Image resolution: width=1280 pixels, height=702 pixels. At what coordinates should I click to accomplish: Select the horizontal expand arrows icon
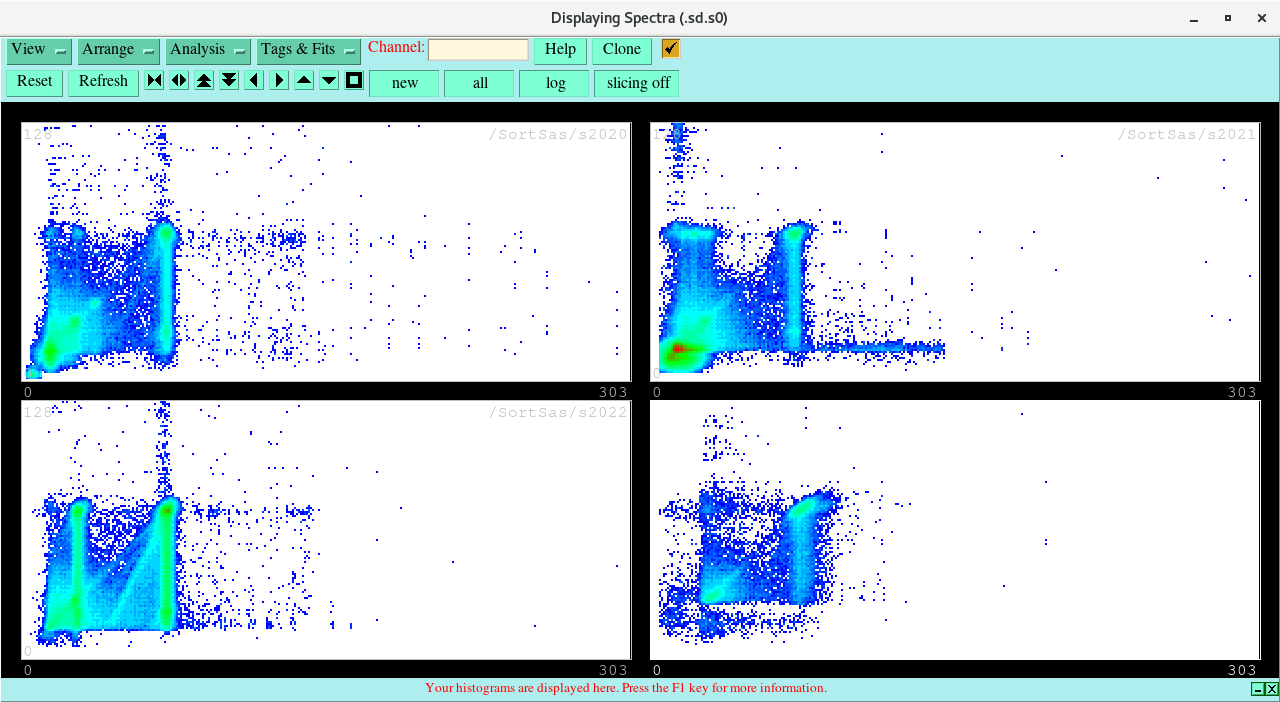tap(178, 80)
